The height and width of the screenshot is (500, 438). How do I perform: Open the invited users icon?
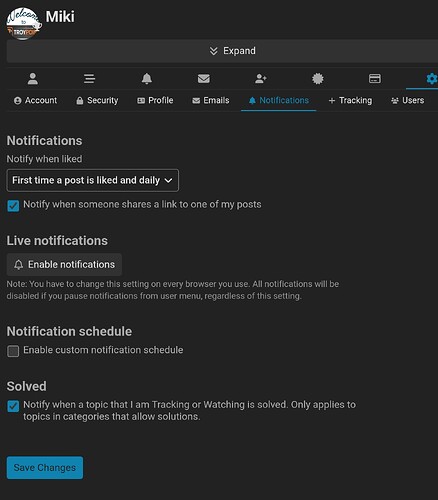point(261,79)
